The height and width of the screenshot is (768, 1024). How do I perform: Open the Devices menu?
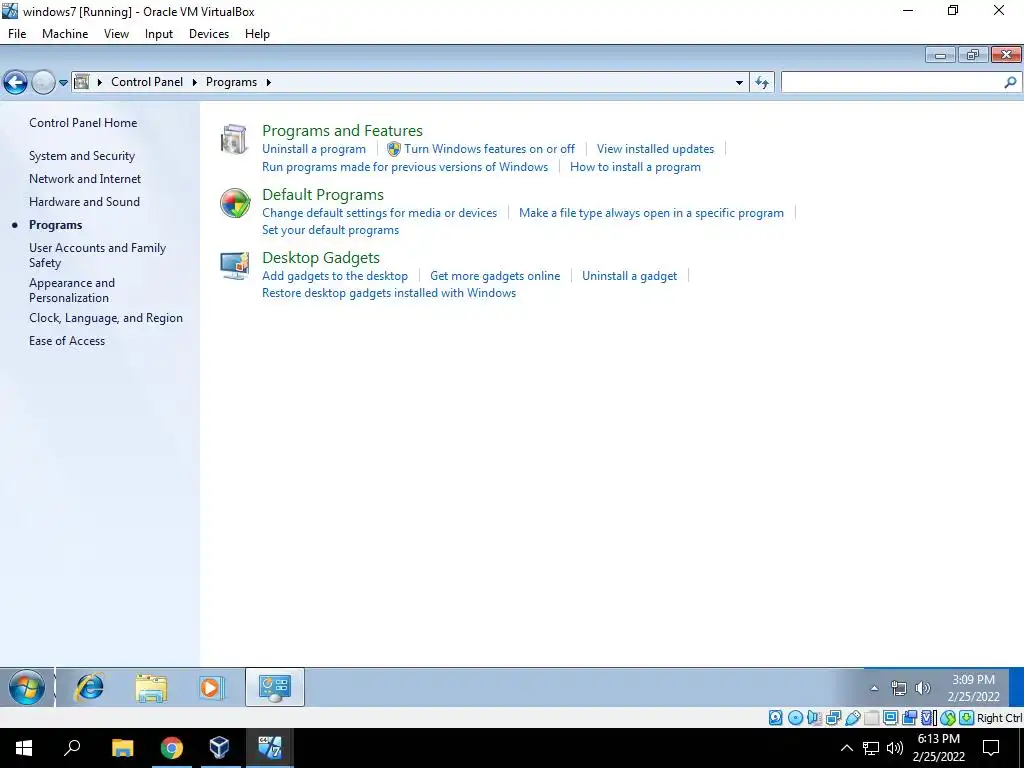click(209, 34)
